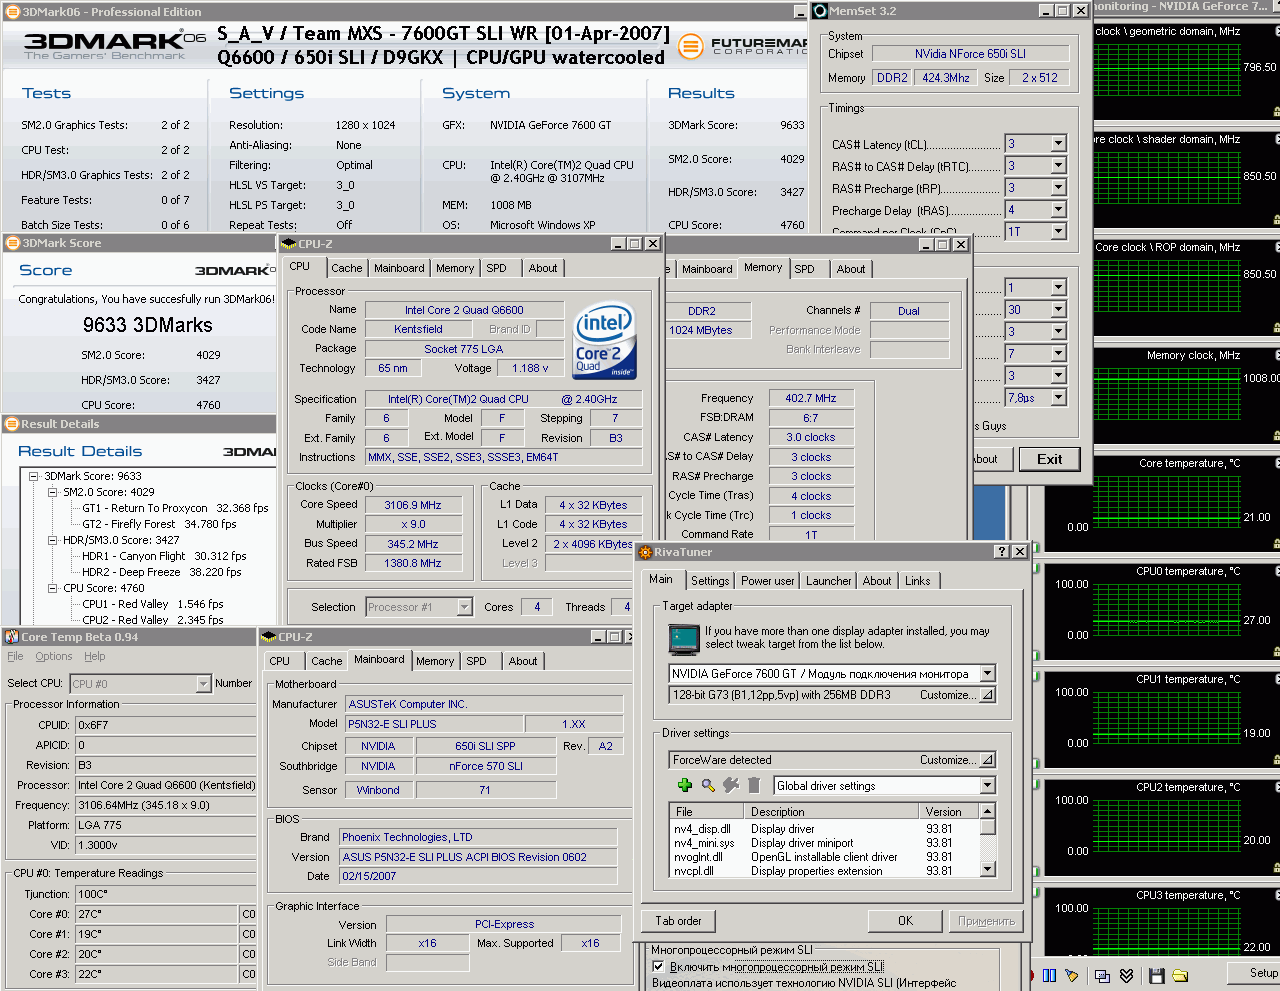Click the MemSet 3.2 title bar icon

(820, 11)
